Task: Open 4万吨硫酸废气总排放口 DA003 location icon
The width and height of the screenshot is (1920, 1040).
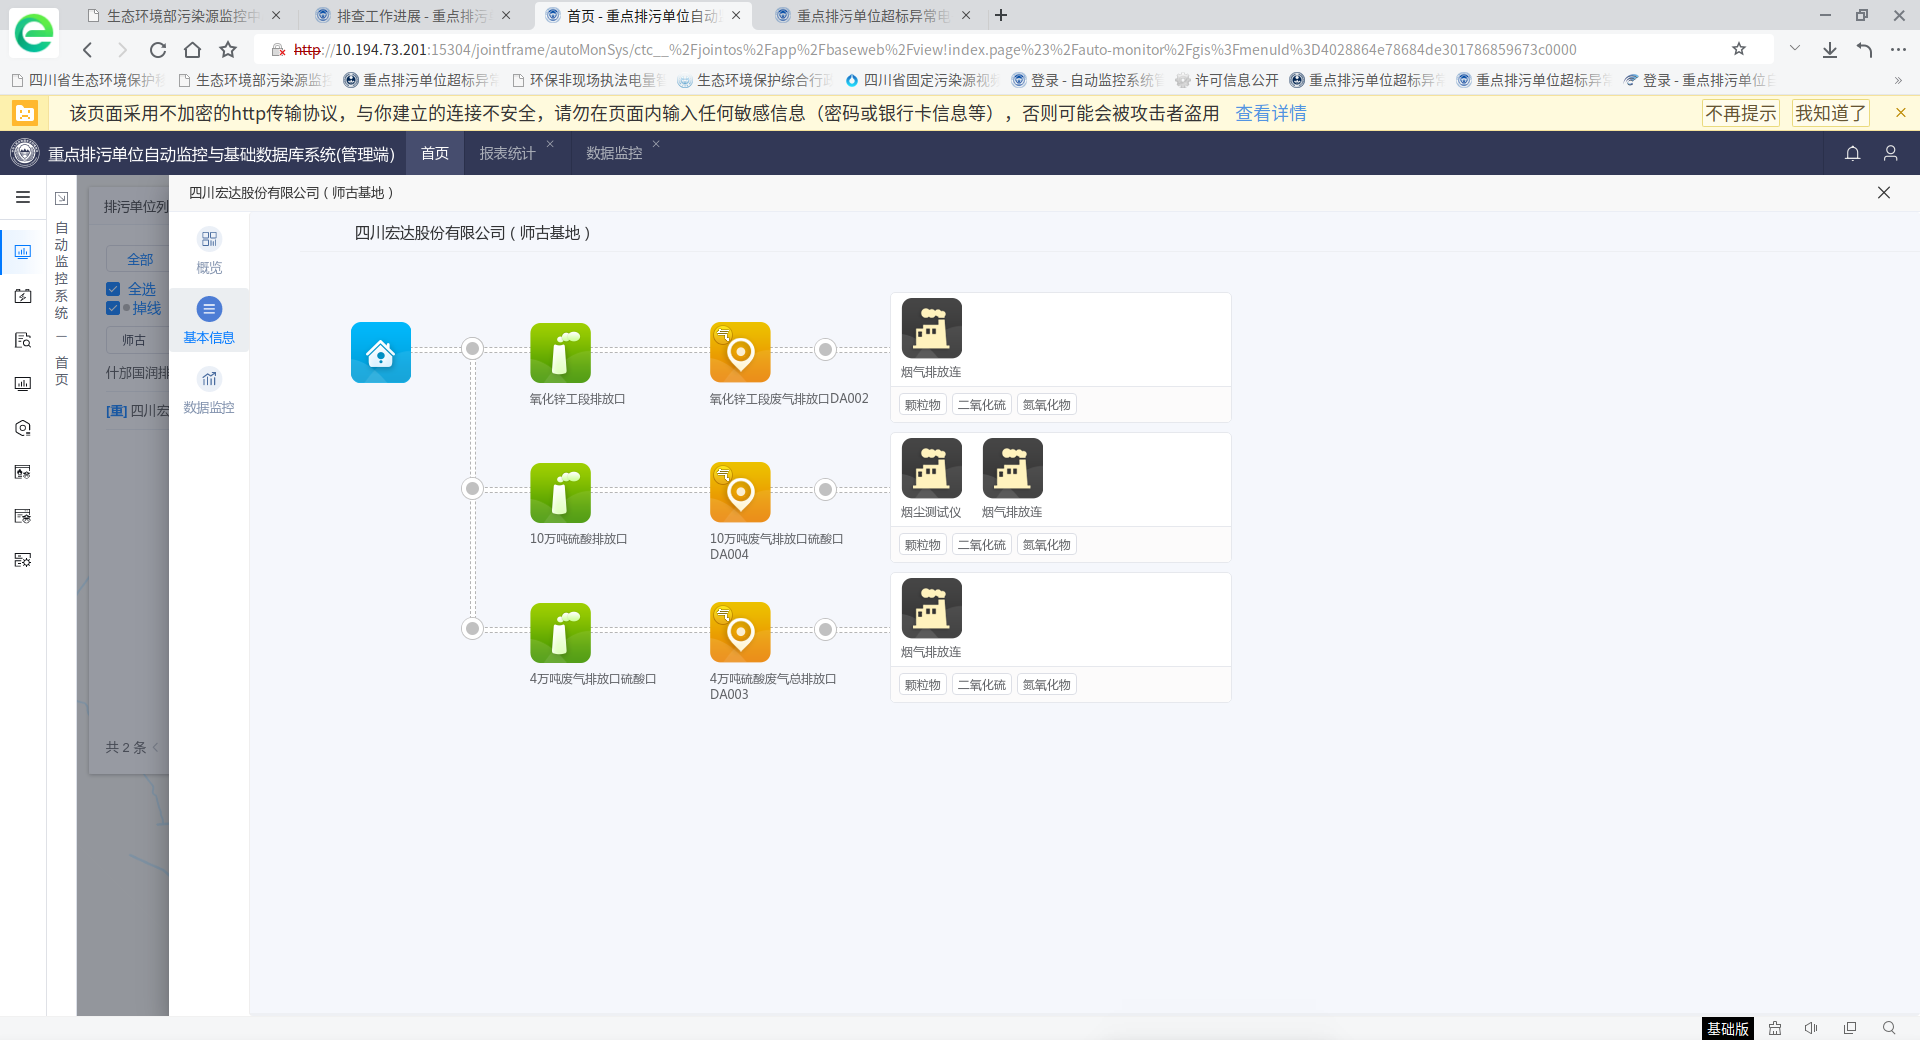Action: coord(740,632)
